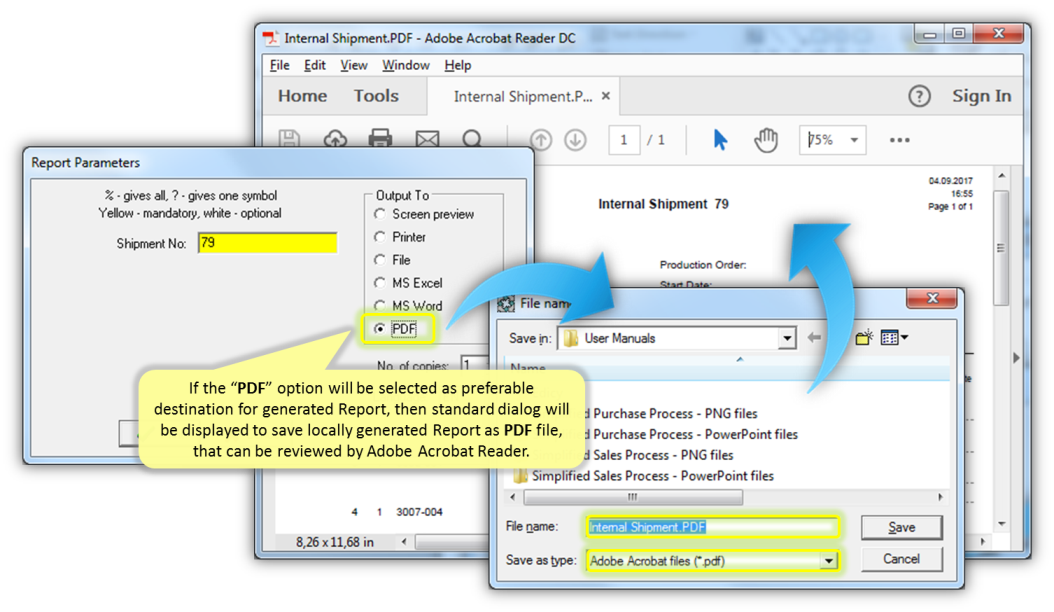
Task: Switch to the Tools tab
Action: (x=376, y=96)
